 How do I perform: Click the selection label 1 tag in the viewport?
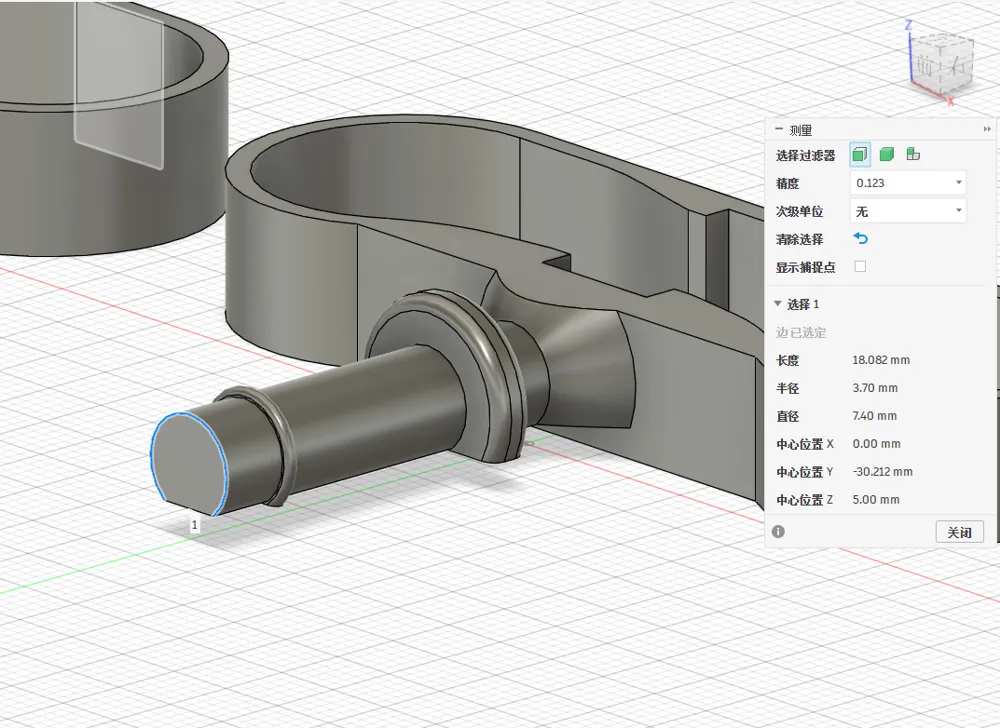tap(195, 525)
